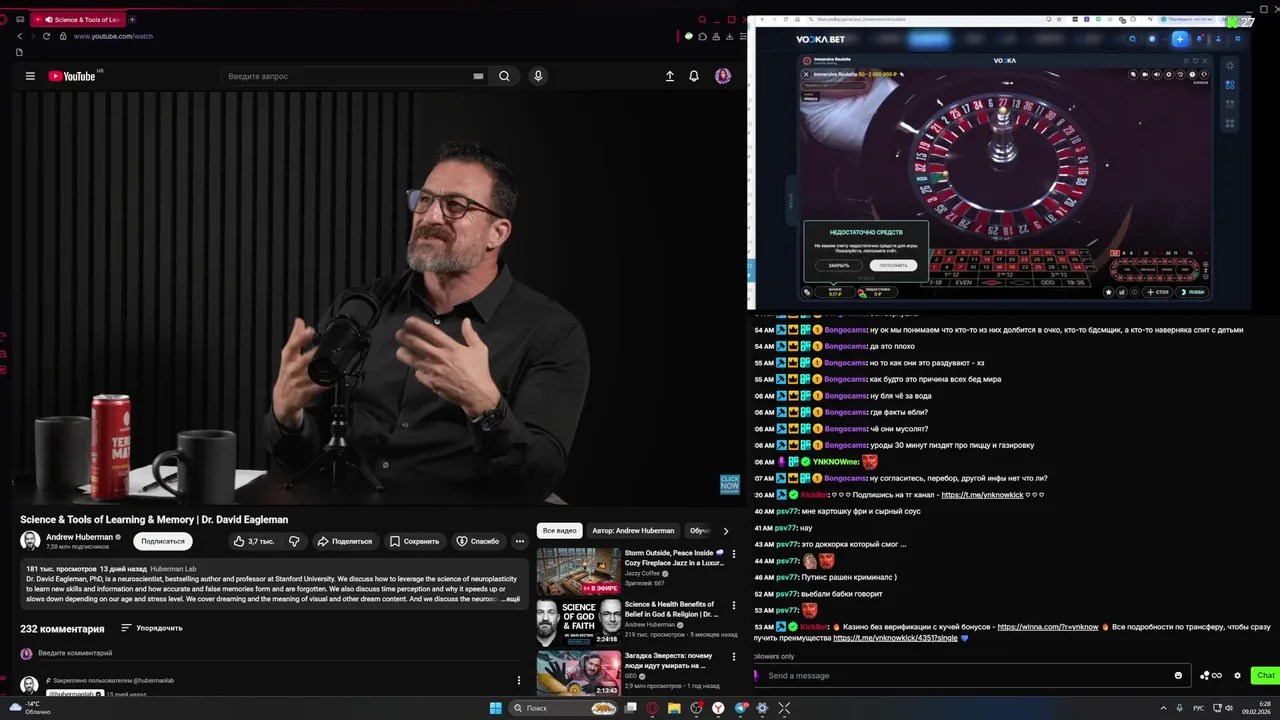
Task: Open roulette settings gear in the stream
Action: pos(1170,74)
